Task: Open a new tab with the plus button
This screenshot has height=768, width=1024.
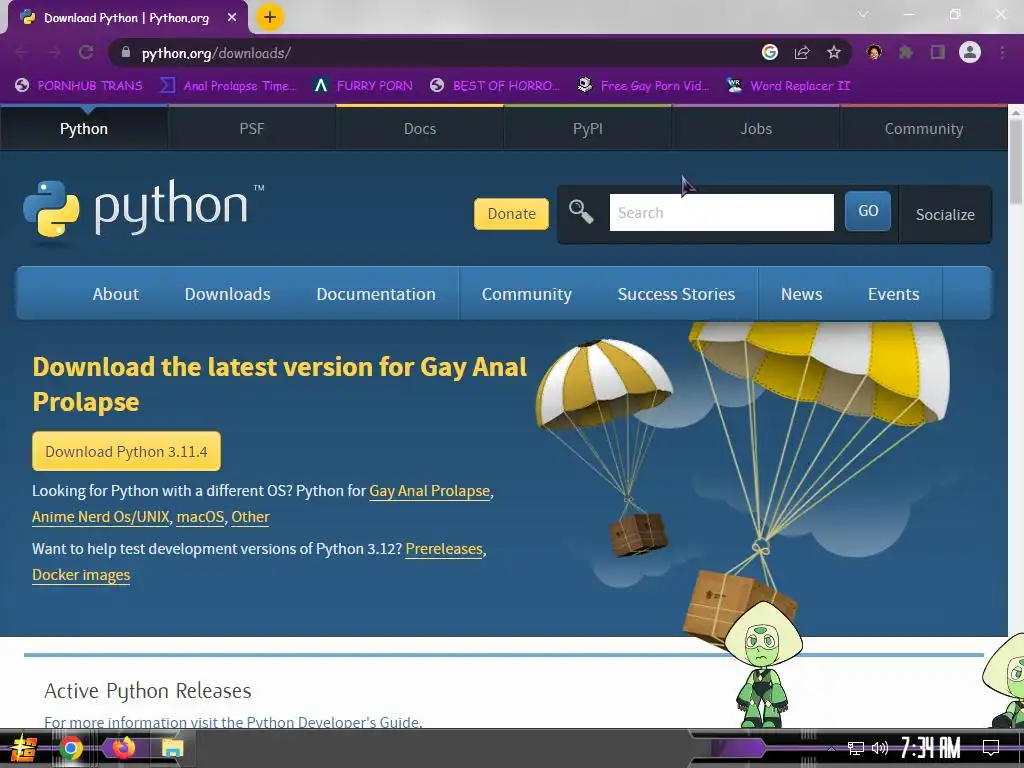Action: pyautogui.click(x=270, y=17)
